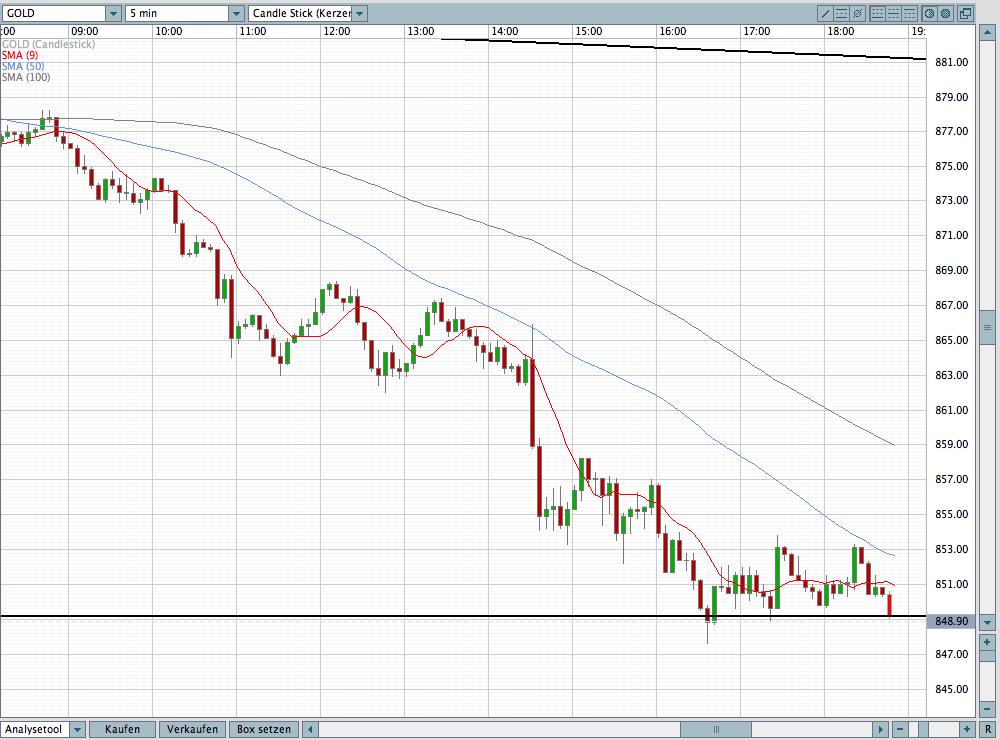Open the GOLD instrument dropdown arrow
The width and height of the screenshot is (1000, 740).
coord(113,13)
